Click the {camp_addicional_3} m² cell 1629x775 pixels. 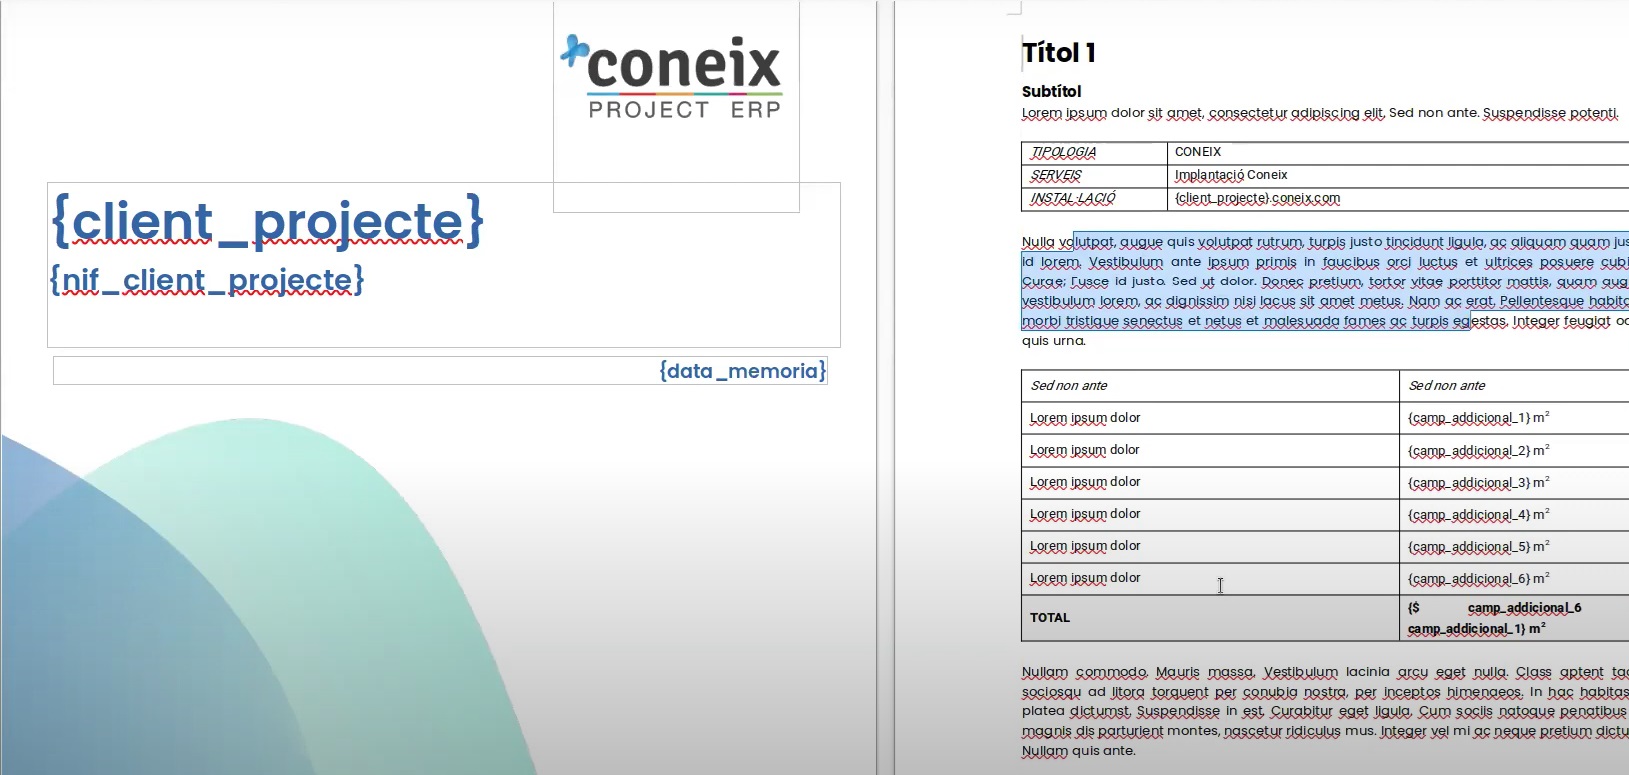point(1514,482)
